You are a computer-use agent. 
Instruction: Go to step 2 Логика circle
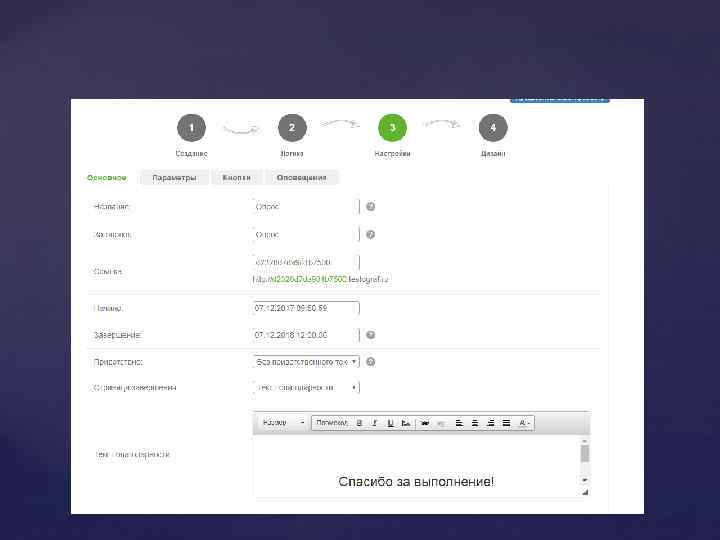292,128
